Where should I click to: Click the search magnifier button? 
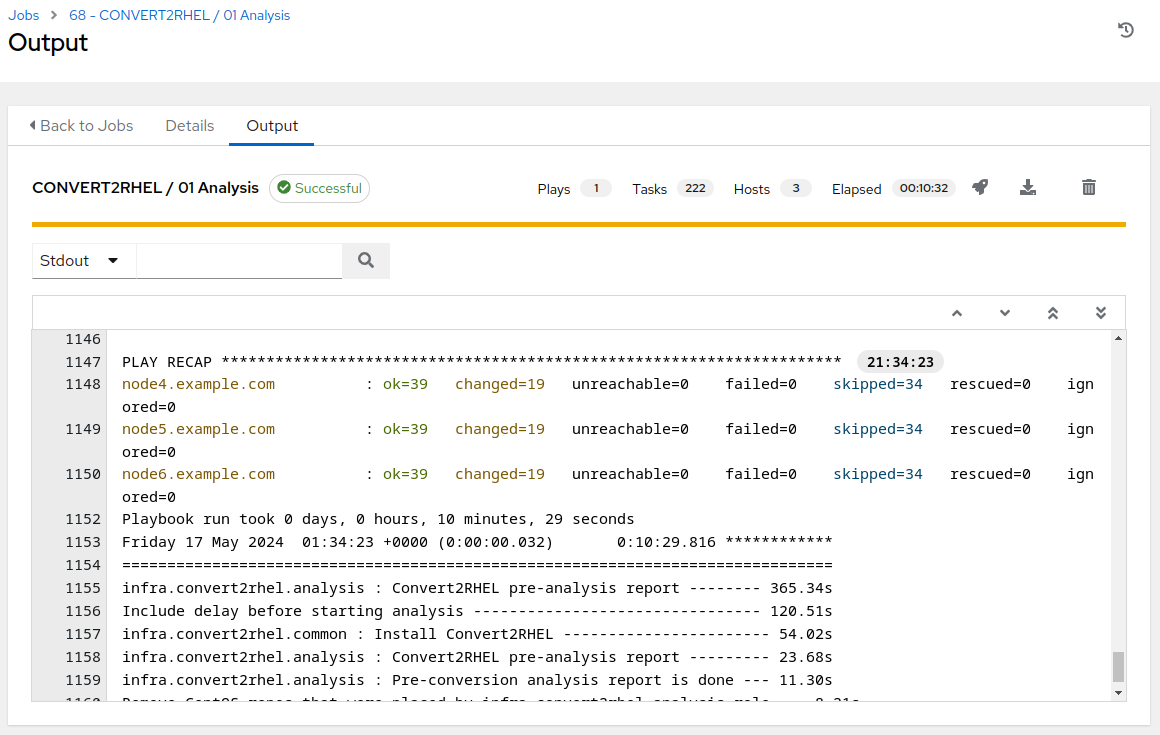coord(365,261)
